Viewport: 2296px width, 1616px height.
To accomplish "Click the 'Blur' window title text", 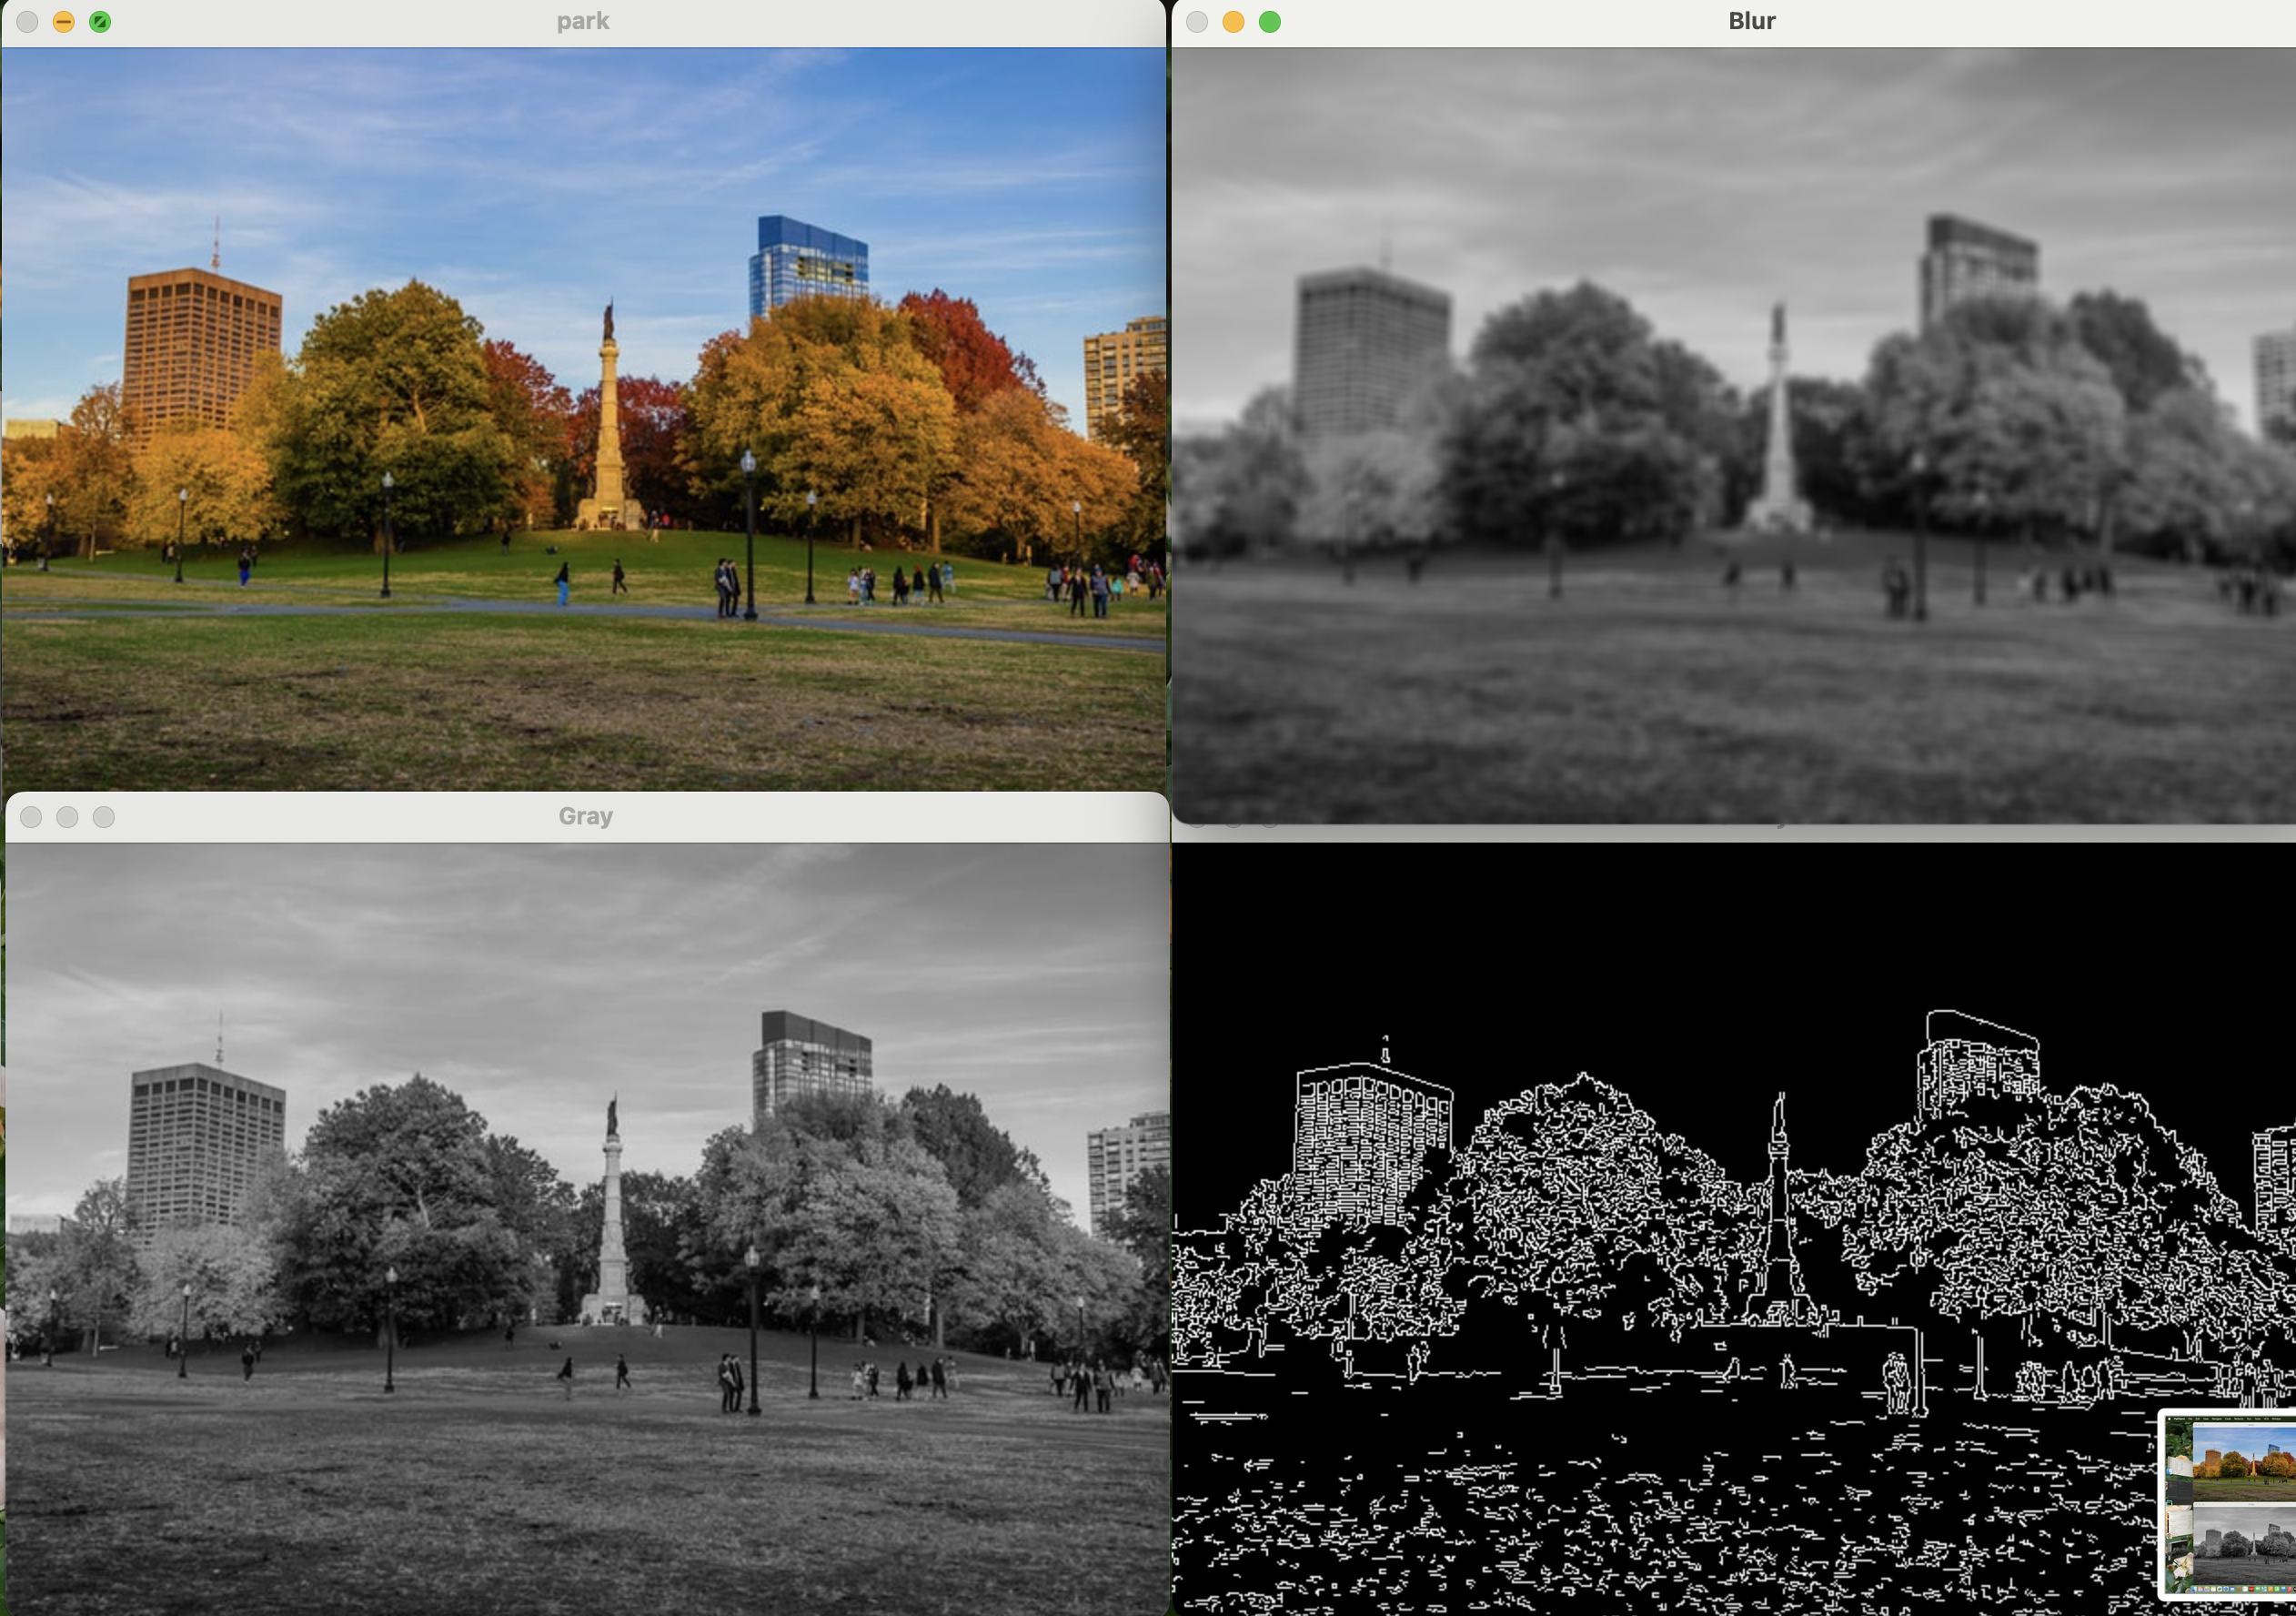I will tap(1751, 22).
